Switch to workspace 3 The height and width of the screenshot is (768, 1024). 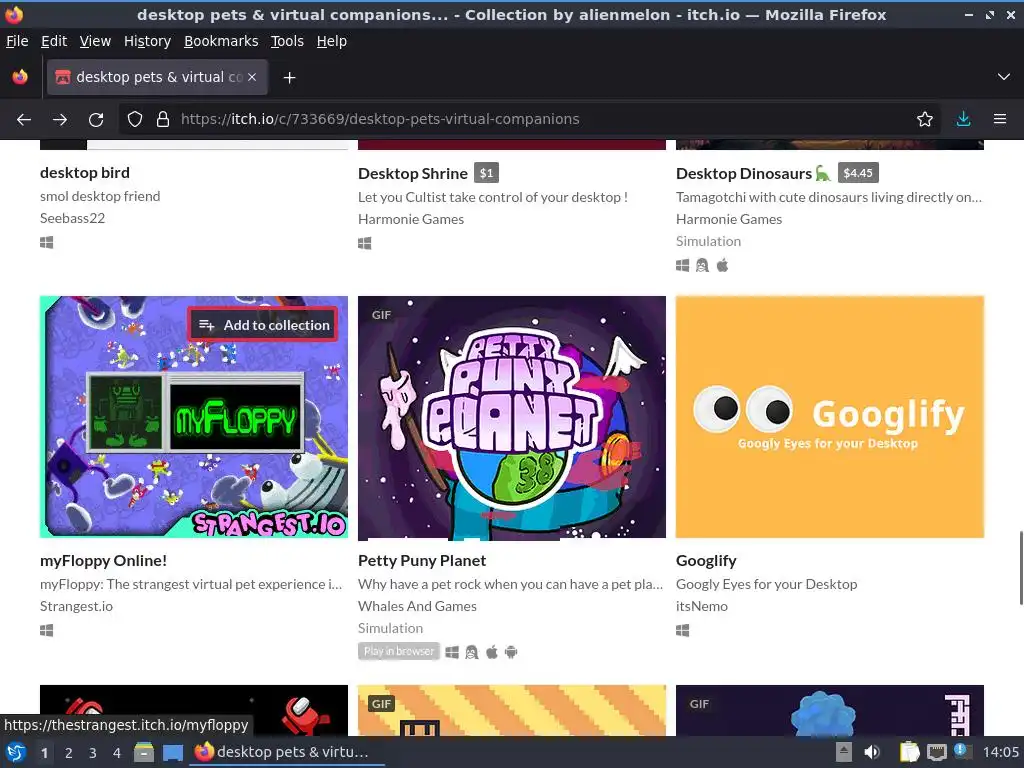pos(93,753)
